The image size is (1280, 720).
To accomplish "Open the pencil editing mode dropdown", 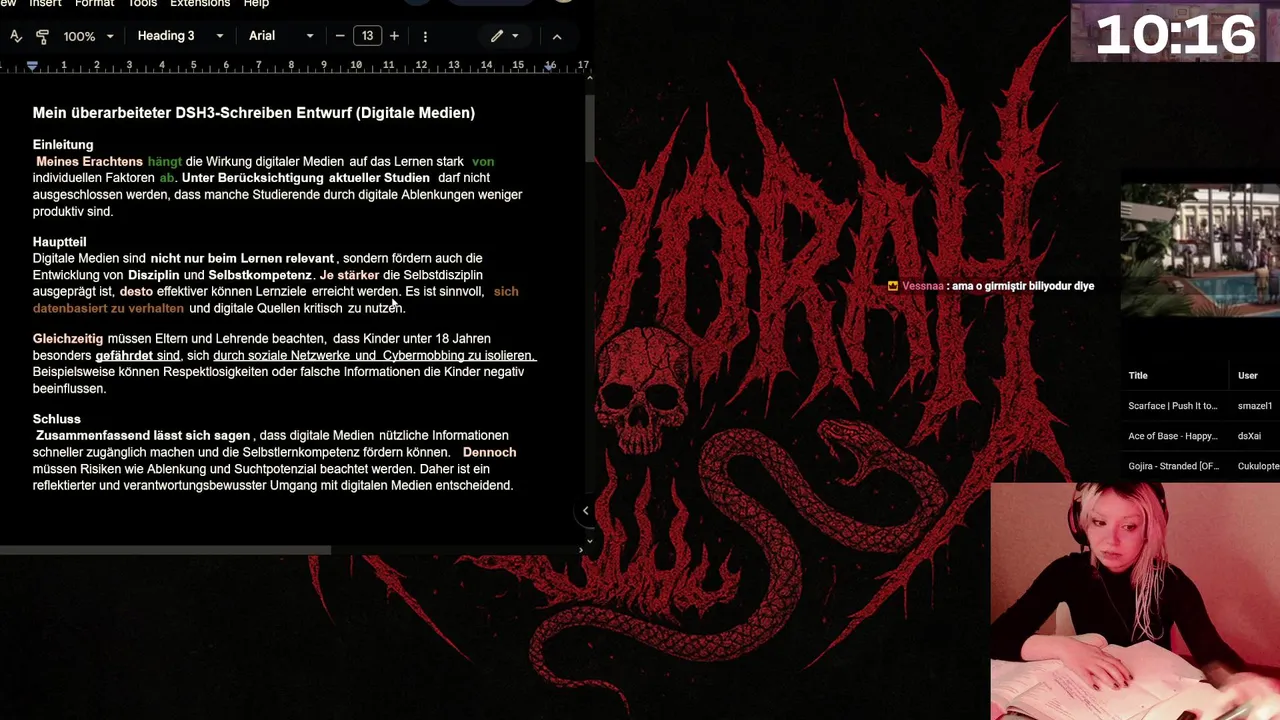I will coord(504,36).
